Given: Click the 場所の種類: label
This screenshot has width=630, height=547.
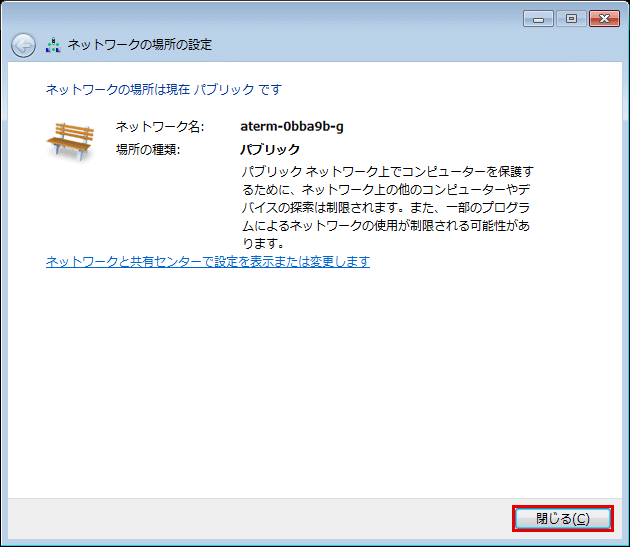Looking at the screenshot, I should tap(148, 150).
